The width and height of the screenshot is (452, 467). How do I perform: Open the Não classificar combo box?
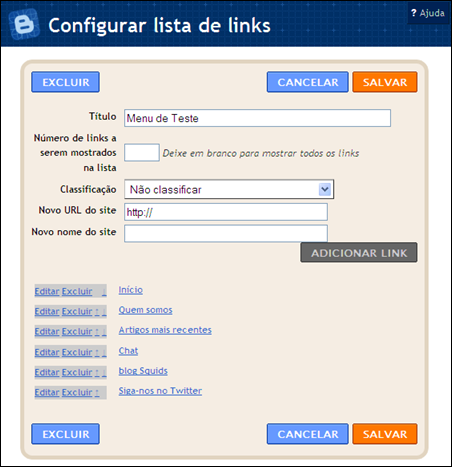pyautogui.click(x=229, y=189)
